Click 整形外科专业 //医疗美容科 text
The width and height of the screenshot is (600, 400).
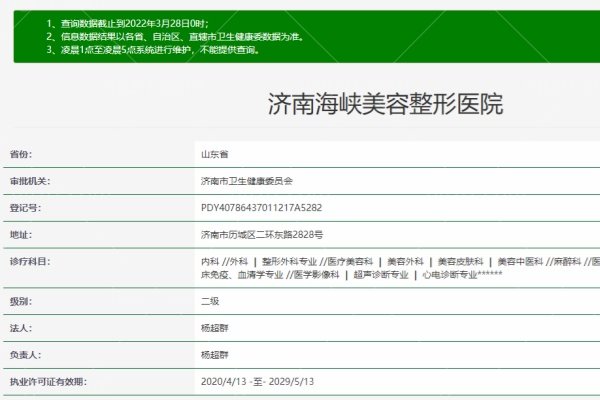(317, 261)
